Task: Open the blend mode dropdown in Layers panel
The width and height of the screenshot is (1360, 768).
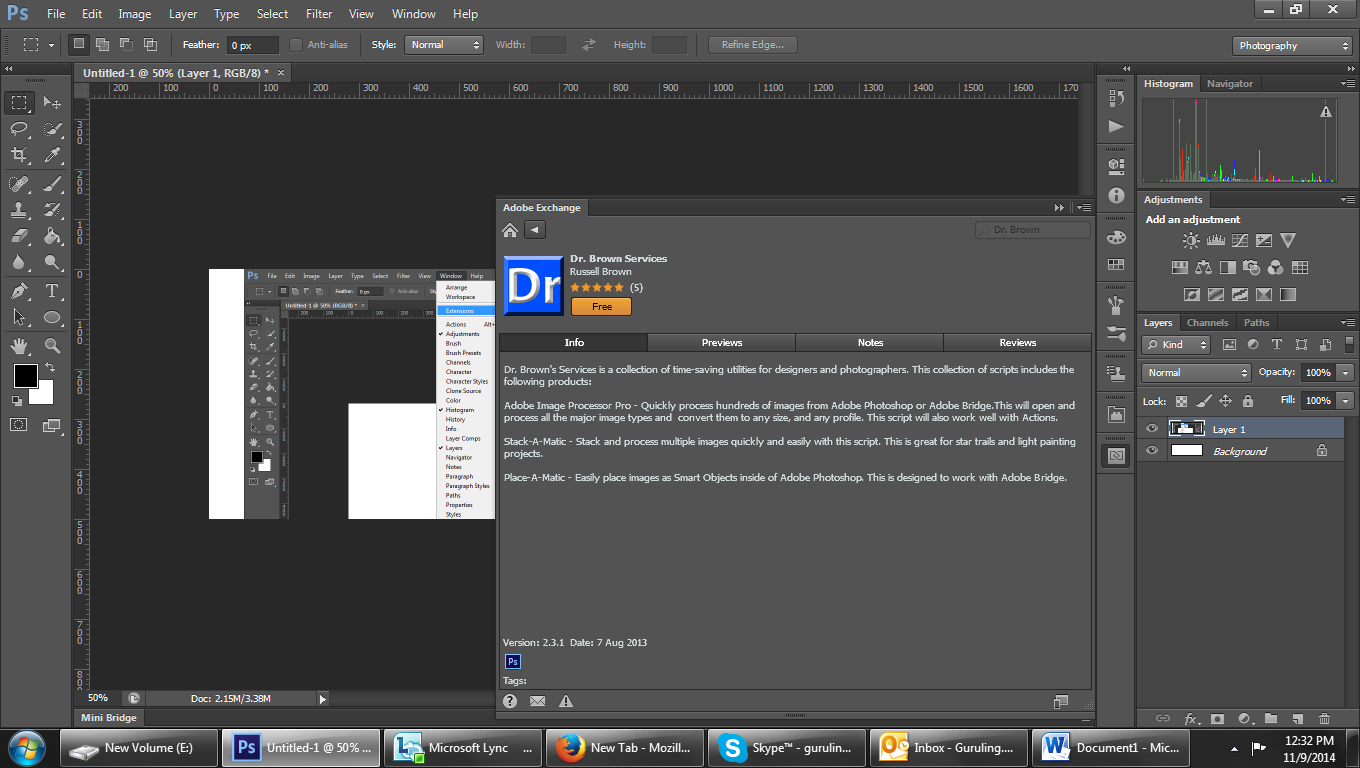Action: click(1195, 372)
